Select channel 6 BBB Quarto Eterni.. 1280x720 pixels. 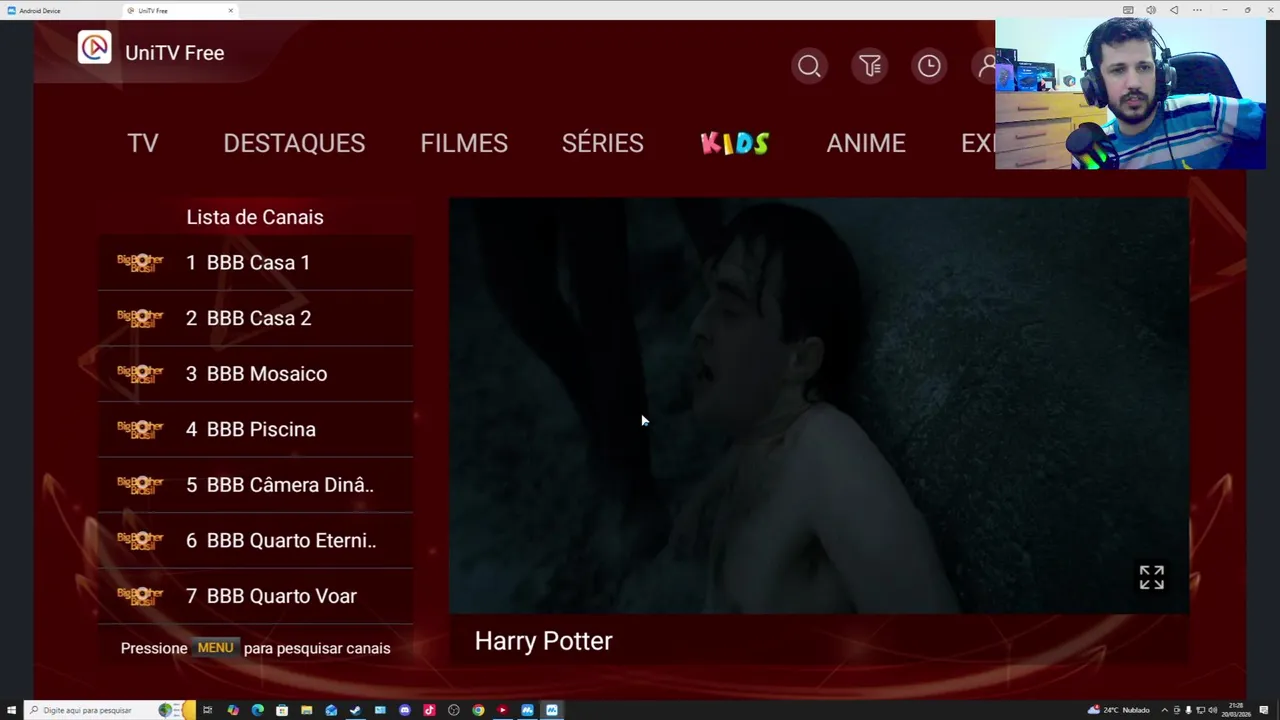[255, 541]
